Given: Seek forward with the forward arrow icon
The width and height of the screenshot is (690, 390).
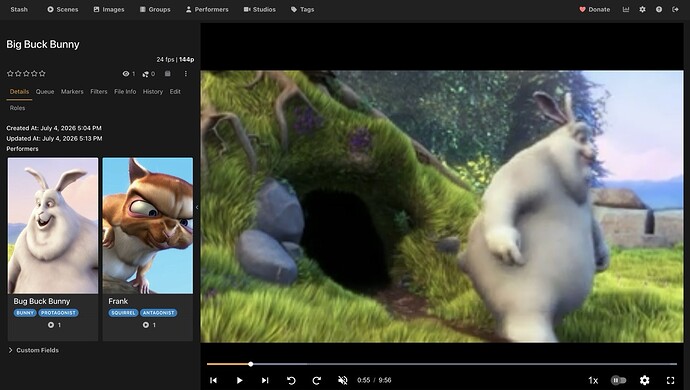Looking at the screenshot, I should coord(317,380).
